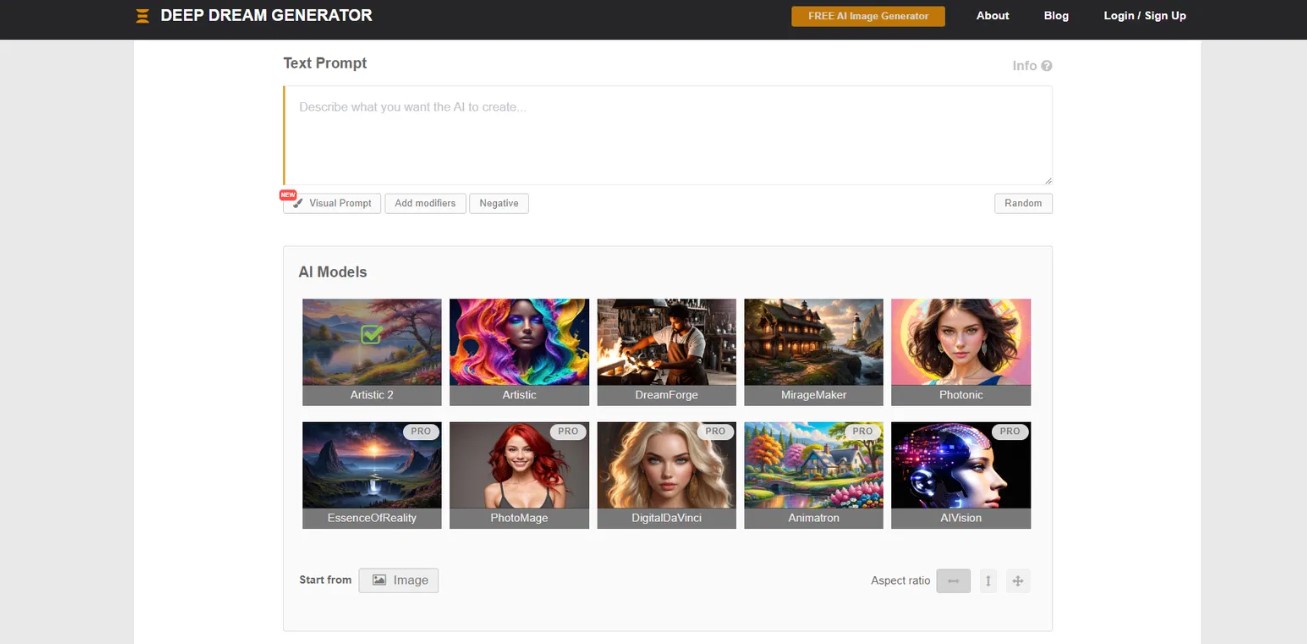
Task: Click FREE AI Image Generator button
Action: pyautogui.click(x=867, y=16)
